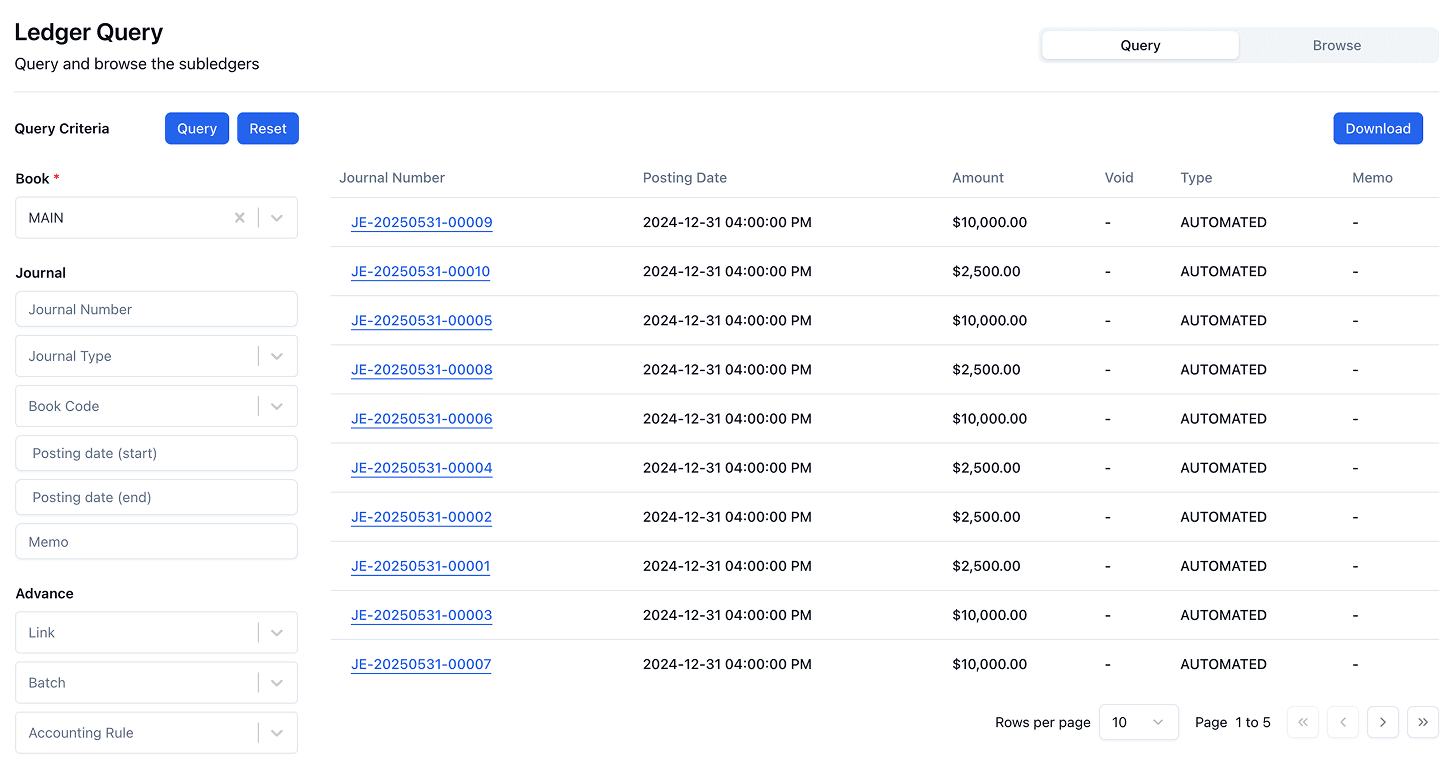Go to next page arrow icon

click(1383, 722)
